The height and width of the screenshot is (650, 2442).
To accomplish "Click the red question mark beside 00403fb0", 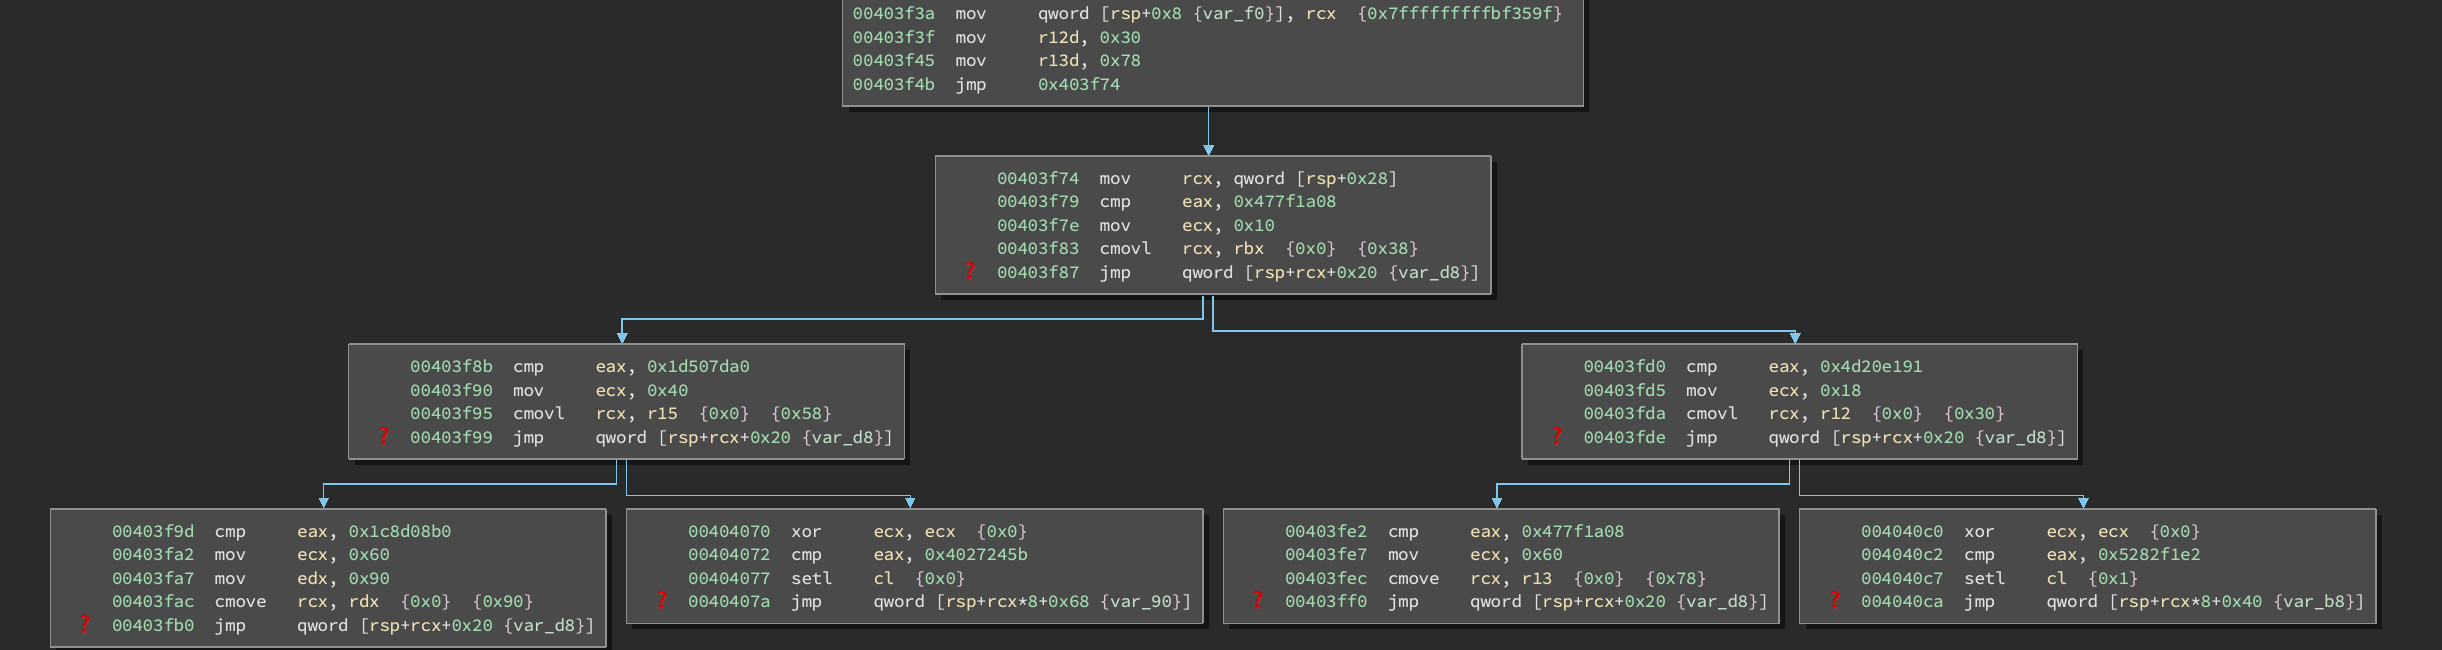I will 85,624.
